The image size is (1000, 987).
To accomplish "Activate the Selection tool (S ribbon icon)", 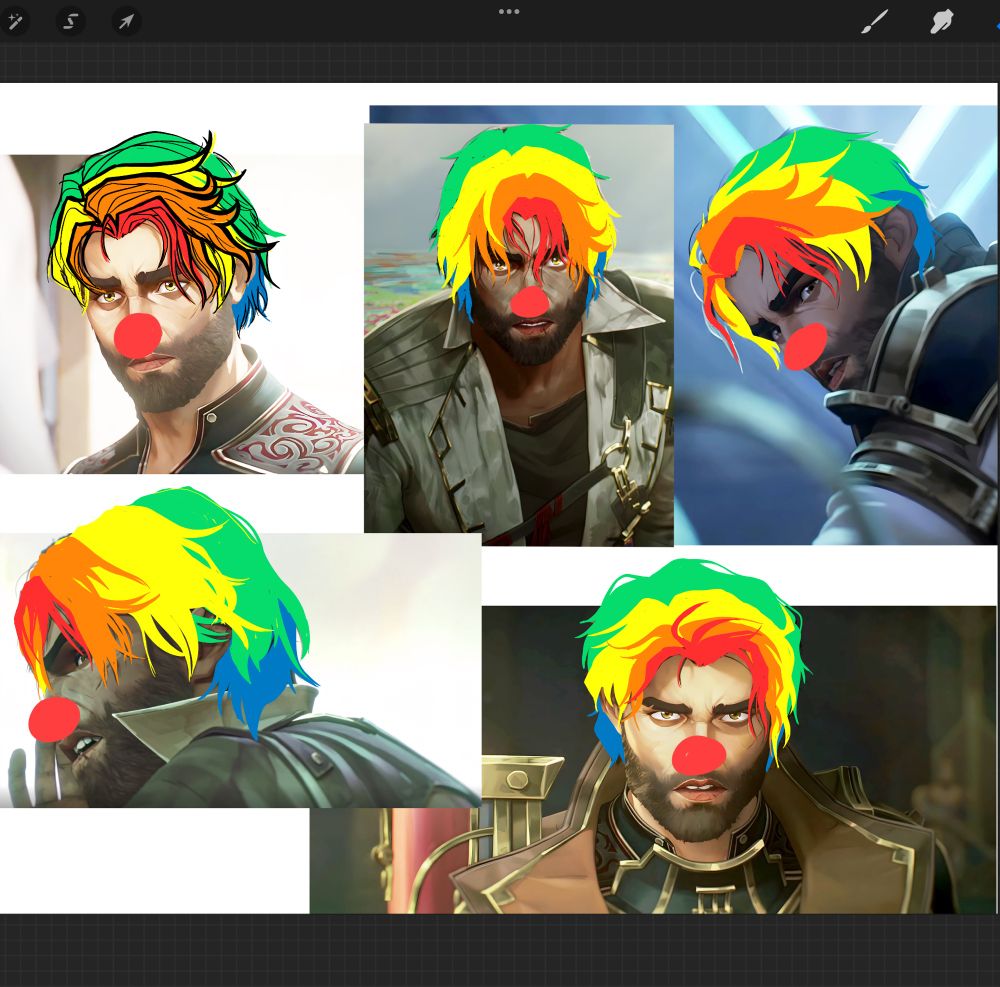I will (70, 22).
